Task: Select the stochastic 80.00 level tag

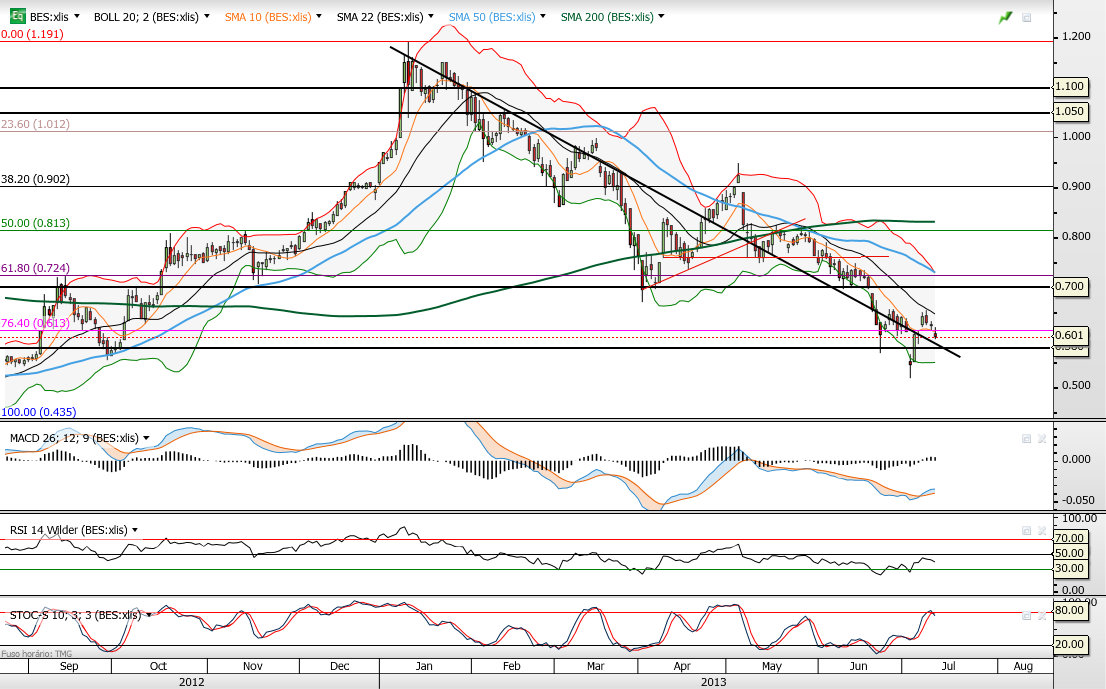Action: [1069, 610]
